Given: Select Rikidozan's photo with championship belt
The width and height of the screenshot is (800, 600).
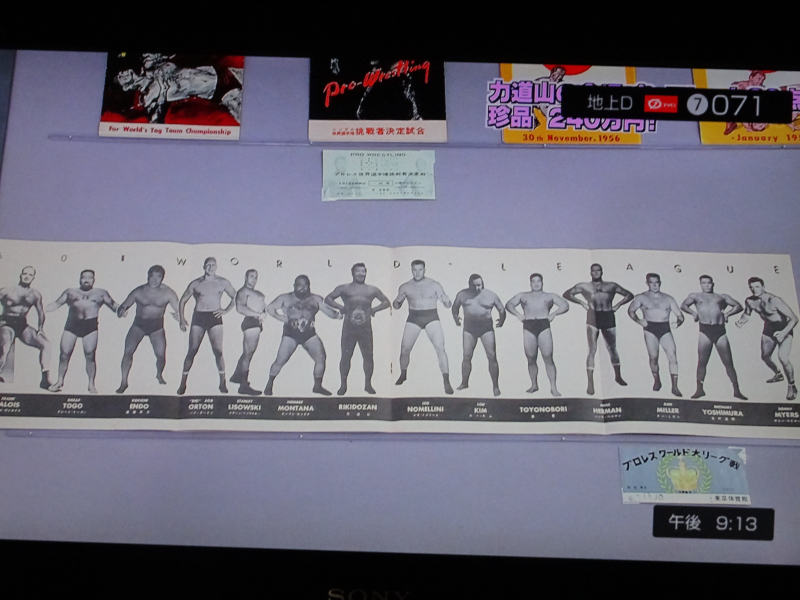Looking at the screenshot, I should pos(357,329).
